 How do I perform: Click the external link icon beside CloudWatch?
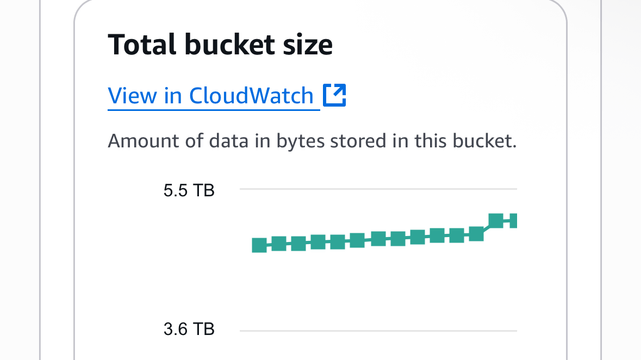[334, 95]
